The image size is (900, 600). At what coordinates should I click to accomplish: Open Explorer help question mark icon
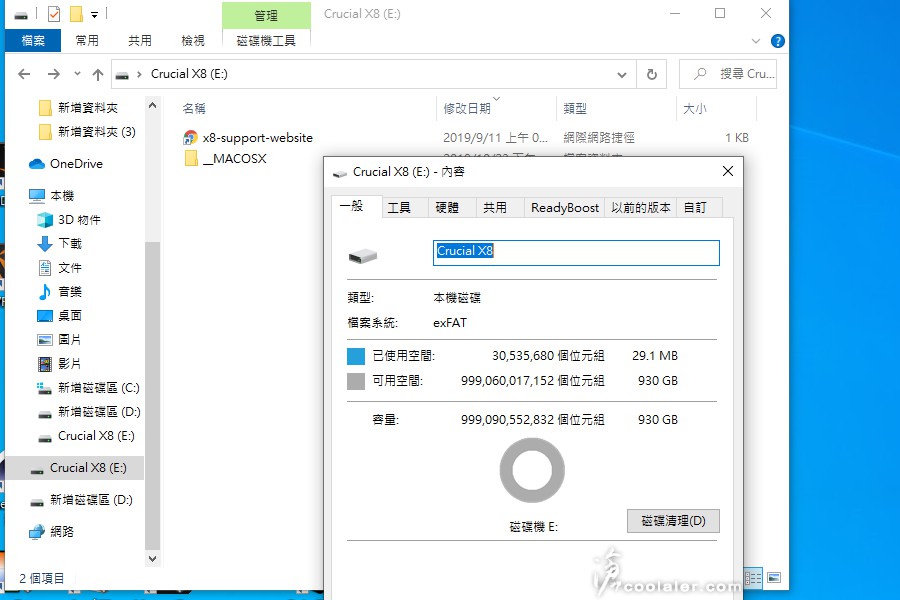coord(778,41)
